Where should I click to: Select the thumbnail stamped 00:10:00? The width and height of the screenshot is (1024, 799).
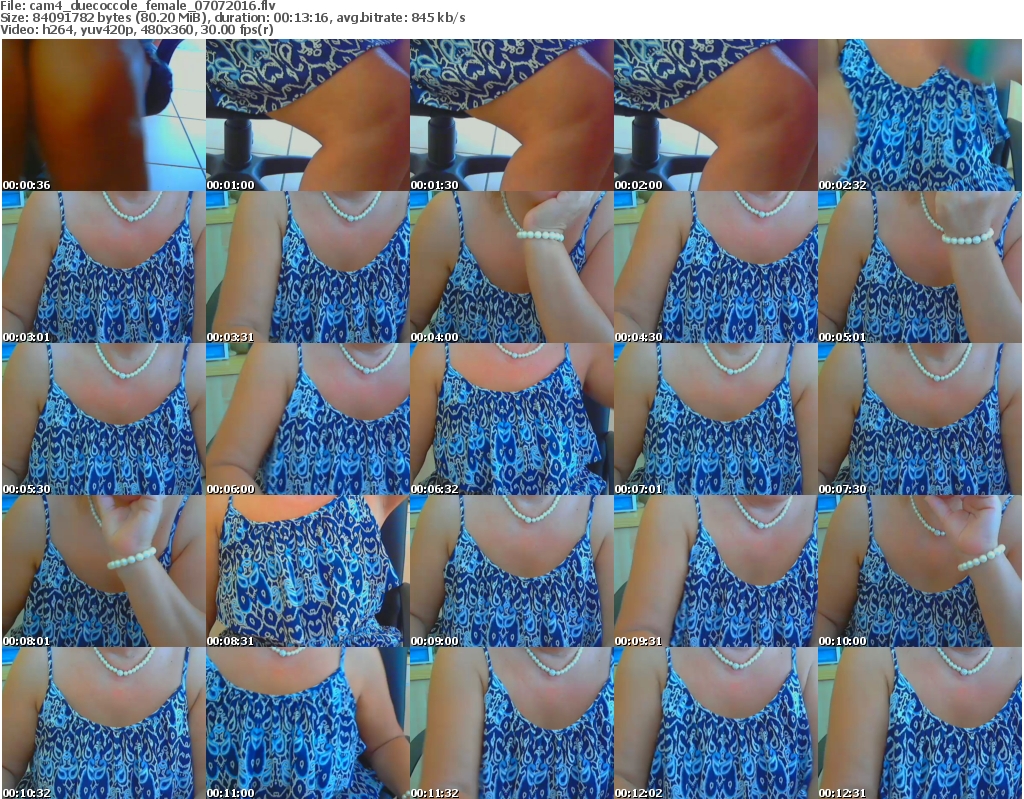[920, 572]
